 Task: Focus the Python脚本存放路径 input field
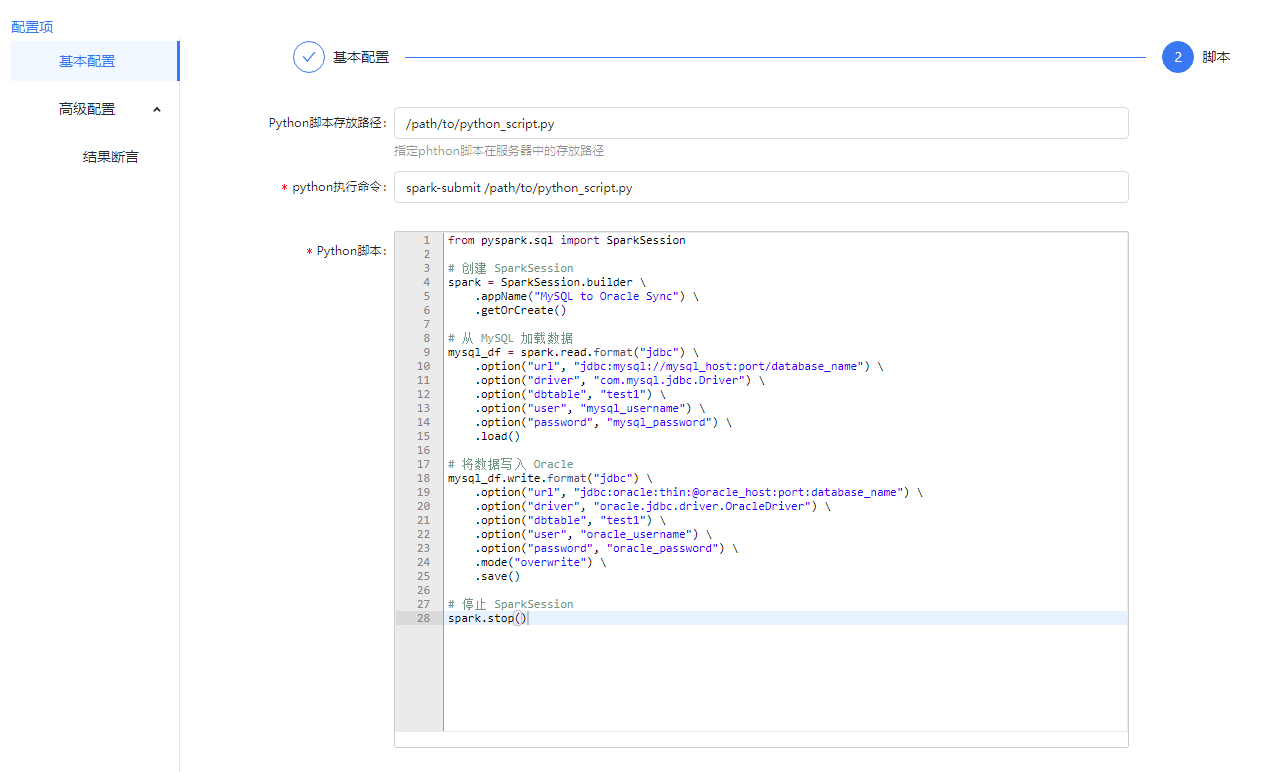coord(760,123)
